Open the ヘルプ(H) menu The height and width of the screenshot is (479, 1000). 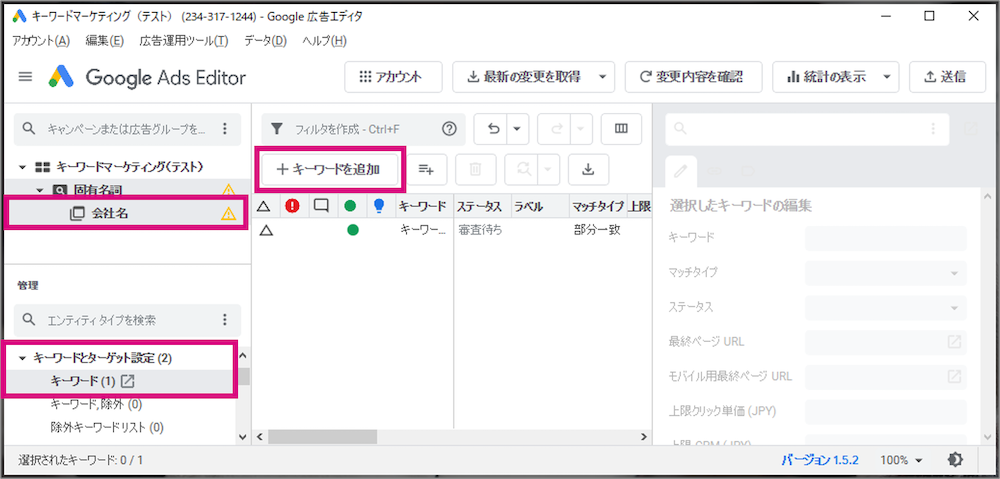pyautogui.click(x=324, y=41)
